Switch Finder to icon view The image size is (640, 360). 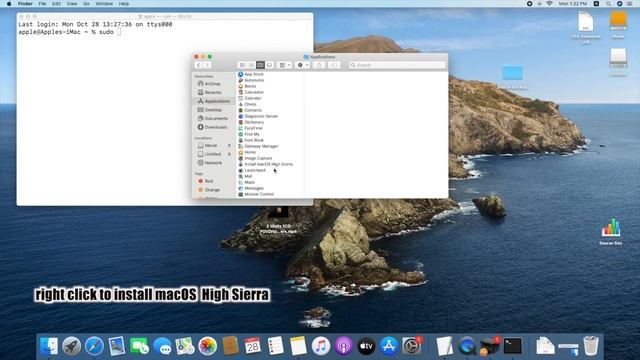pyautogui.click(x=242, y=65)
